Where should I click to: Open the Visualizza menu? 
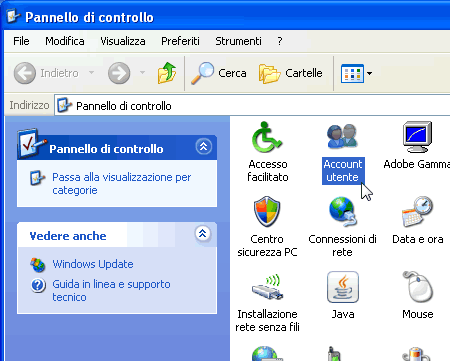(x=123, y=41)
